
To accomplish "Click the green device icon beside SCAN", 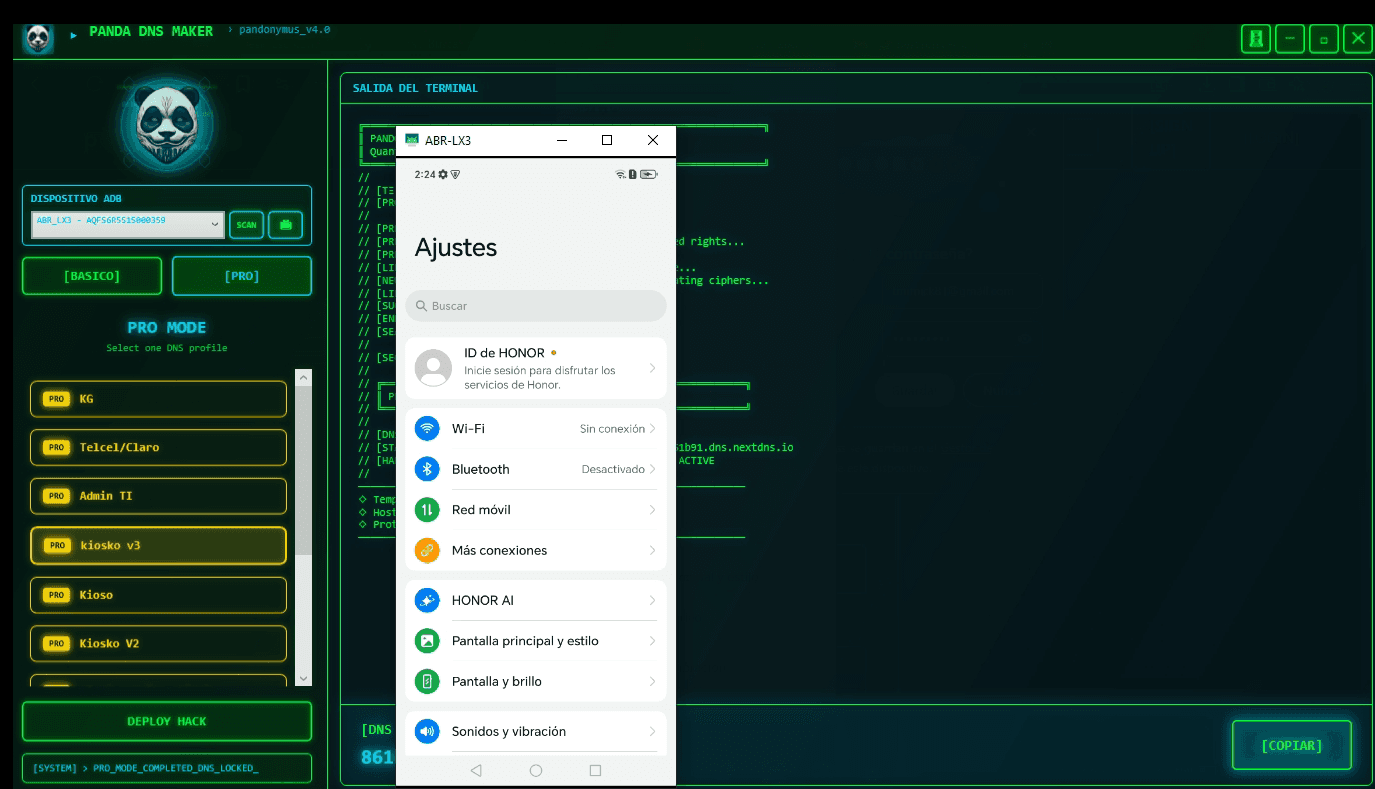I will click(285, 225).
